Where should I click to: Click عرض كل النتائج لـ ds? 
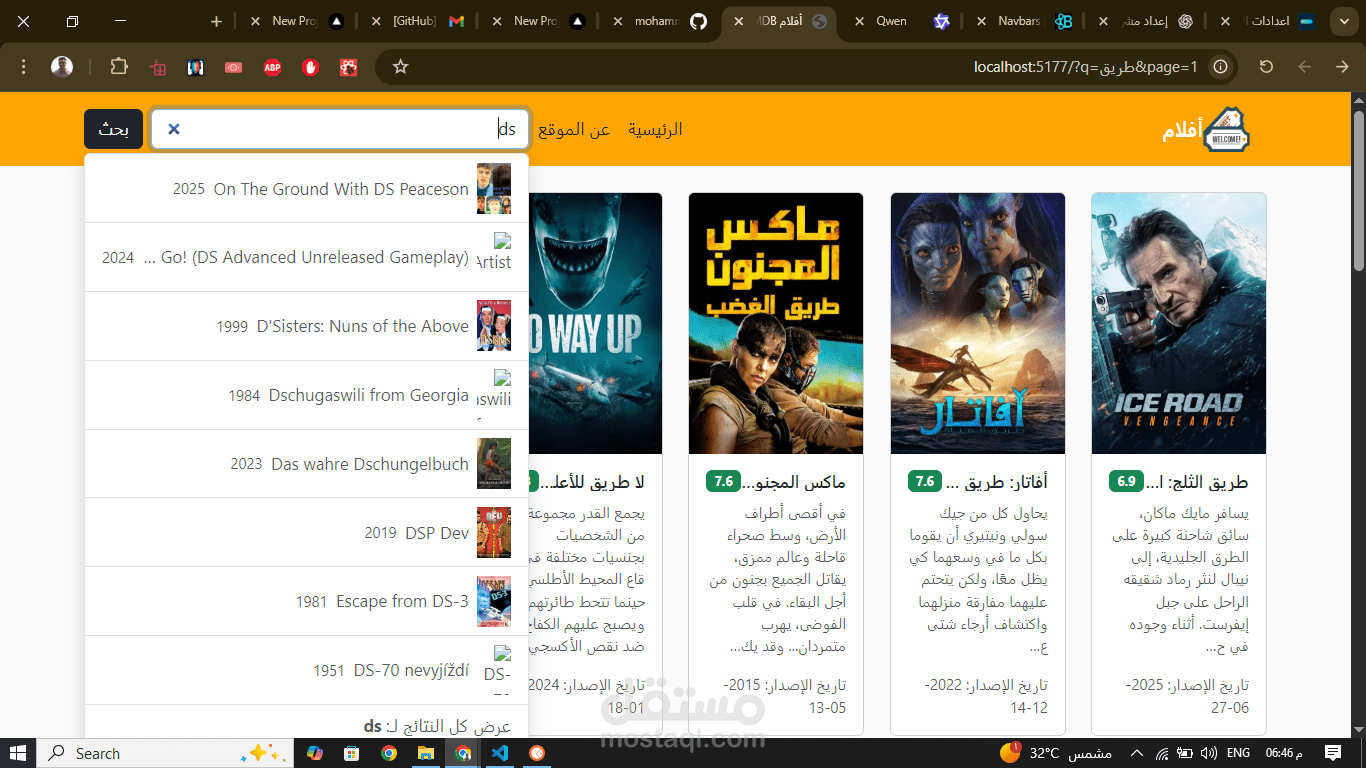click(437, 727)
